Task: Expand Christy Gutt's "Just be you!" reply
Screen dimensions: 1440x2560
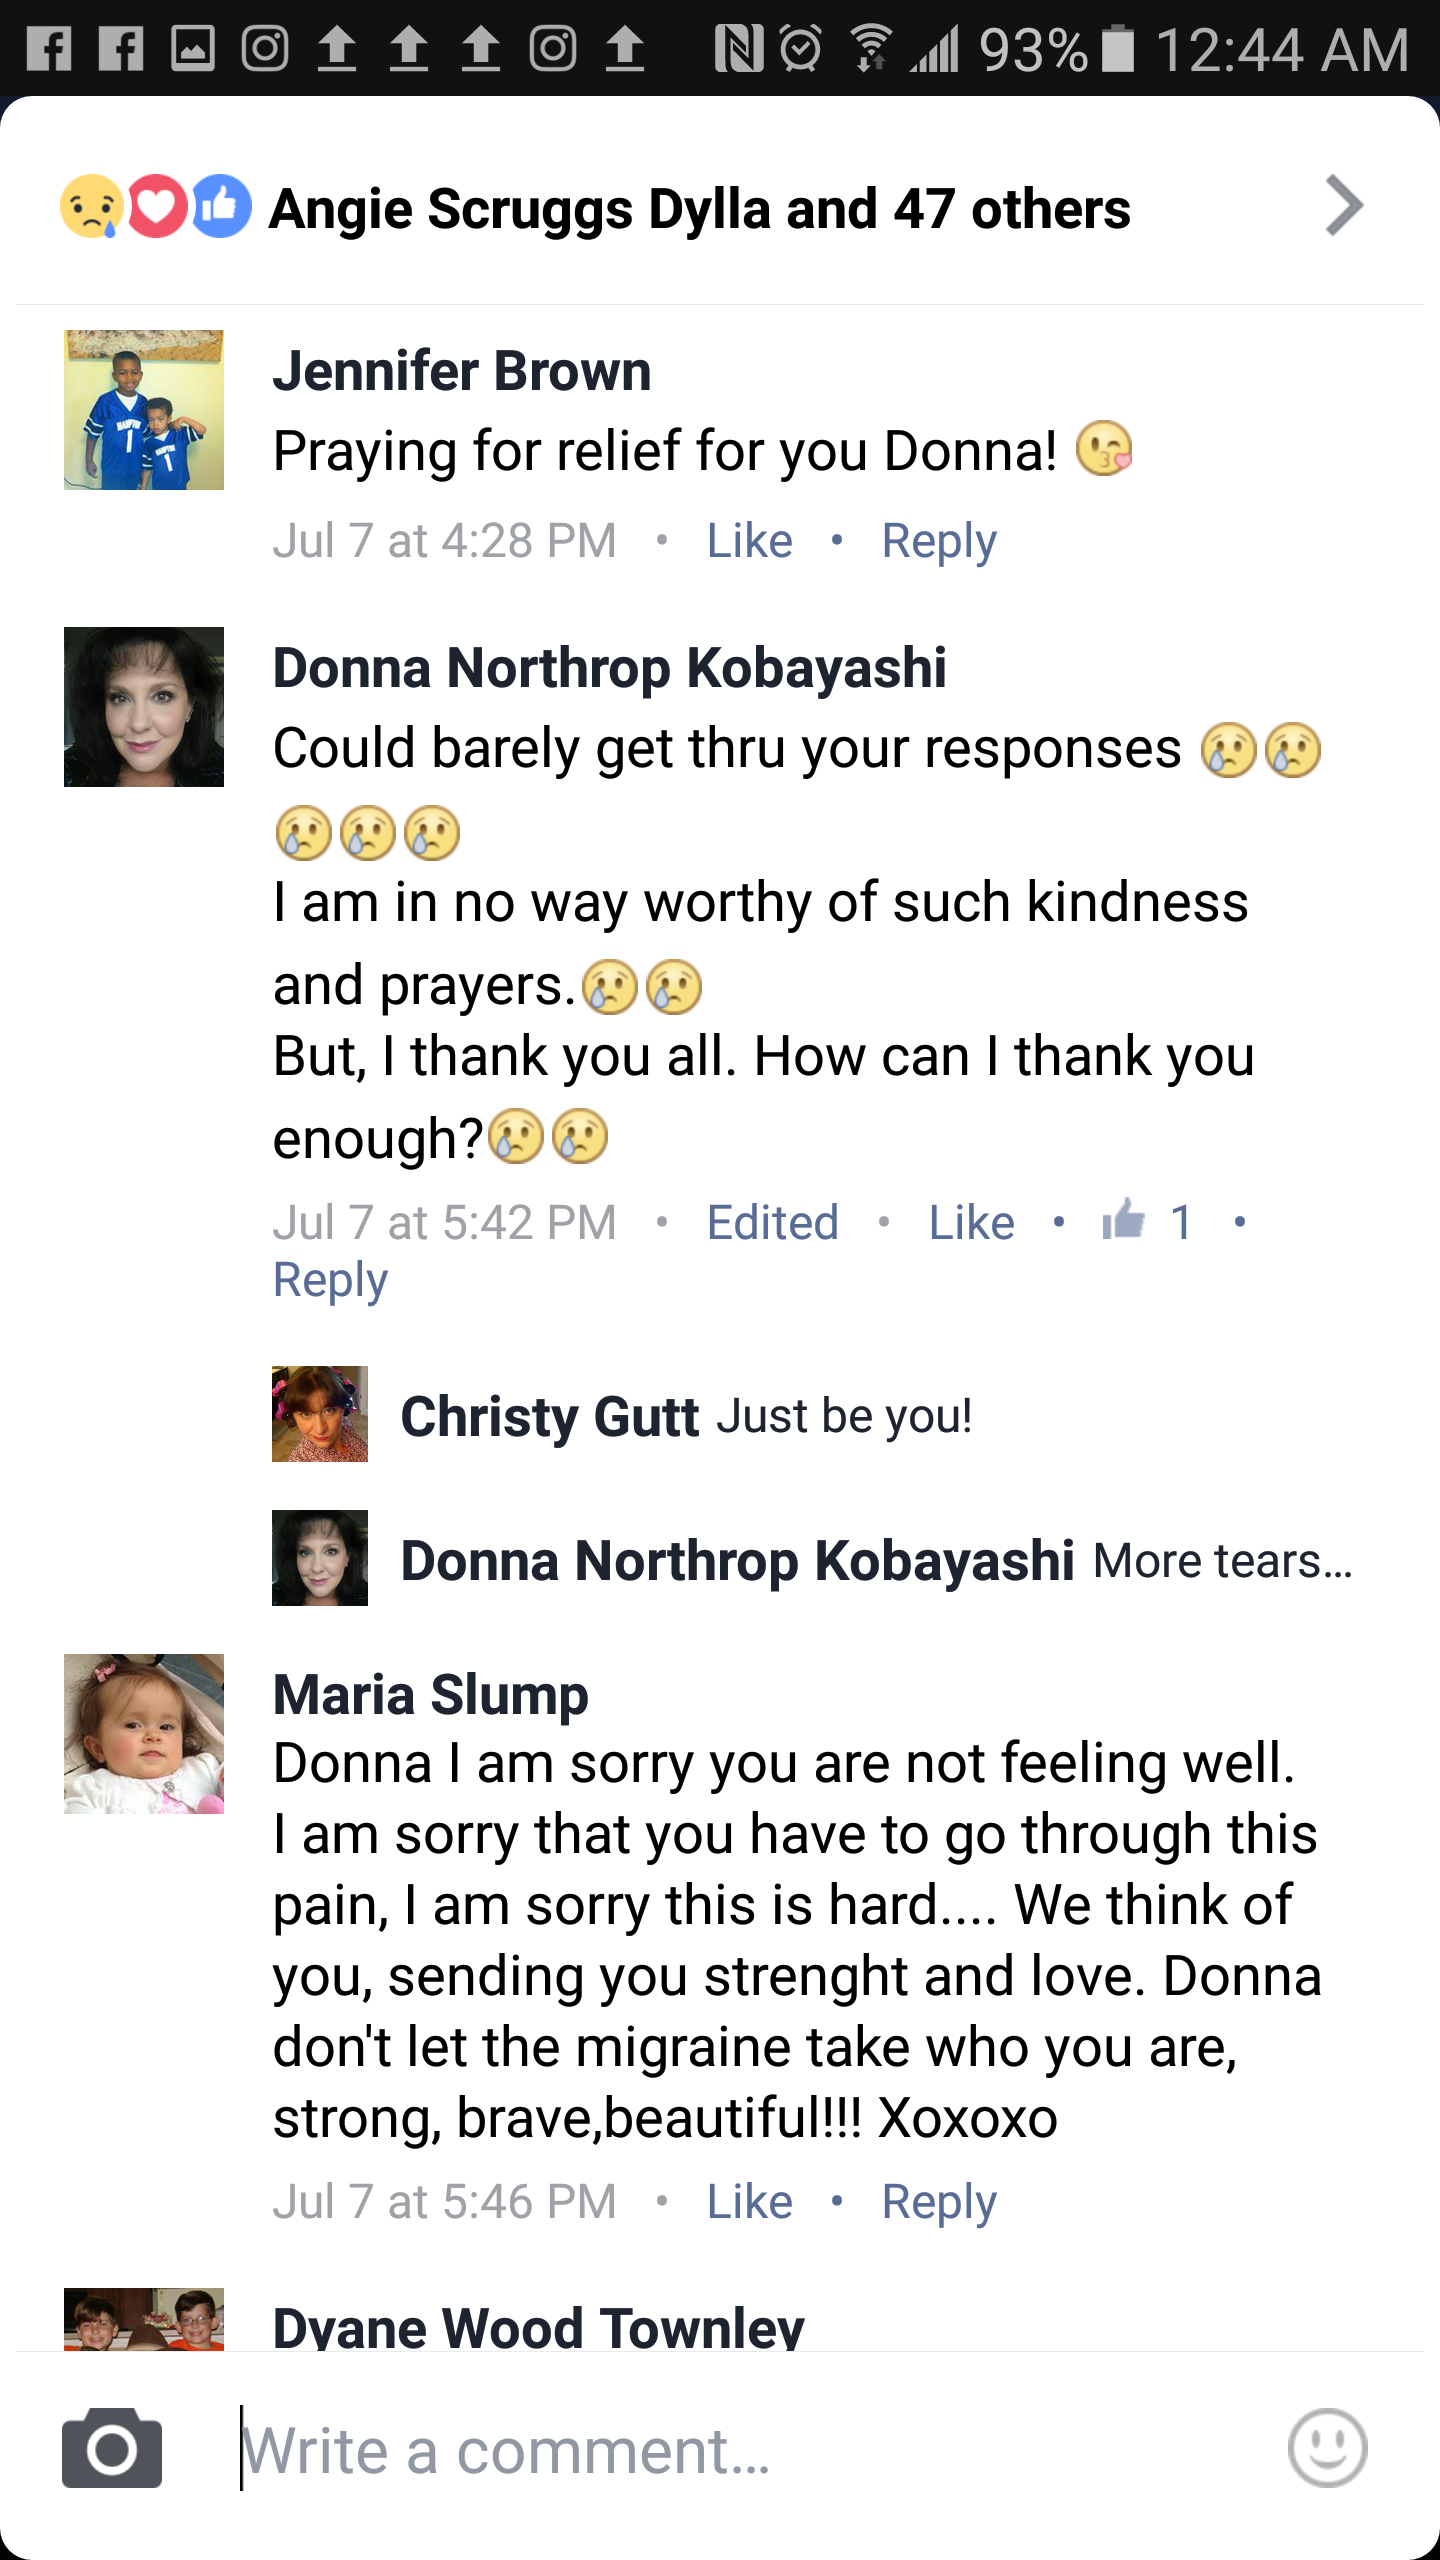Action: coord(844,1416)
